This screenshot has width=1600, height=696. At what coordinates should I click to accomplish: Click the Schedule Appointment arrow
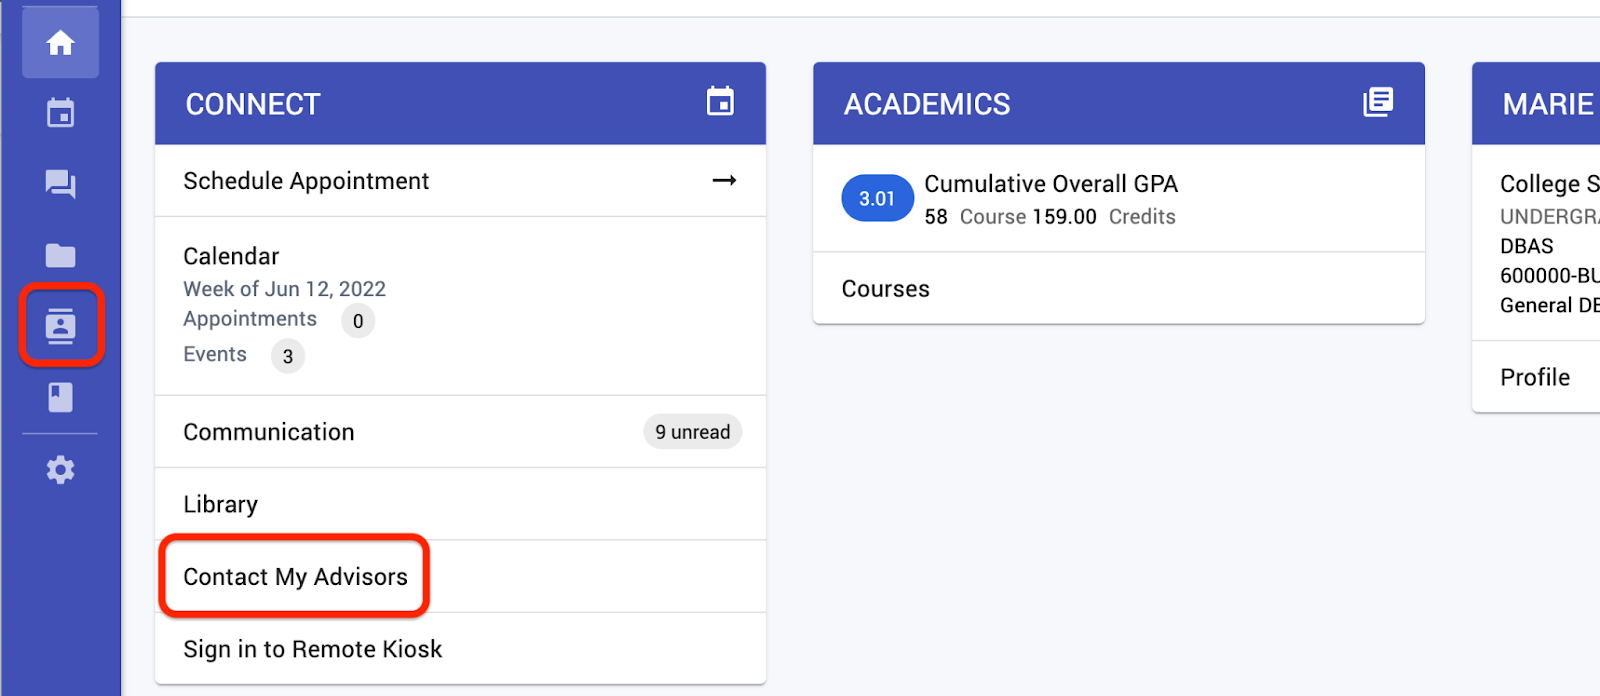coord(724,181)
